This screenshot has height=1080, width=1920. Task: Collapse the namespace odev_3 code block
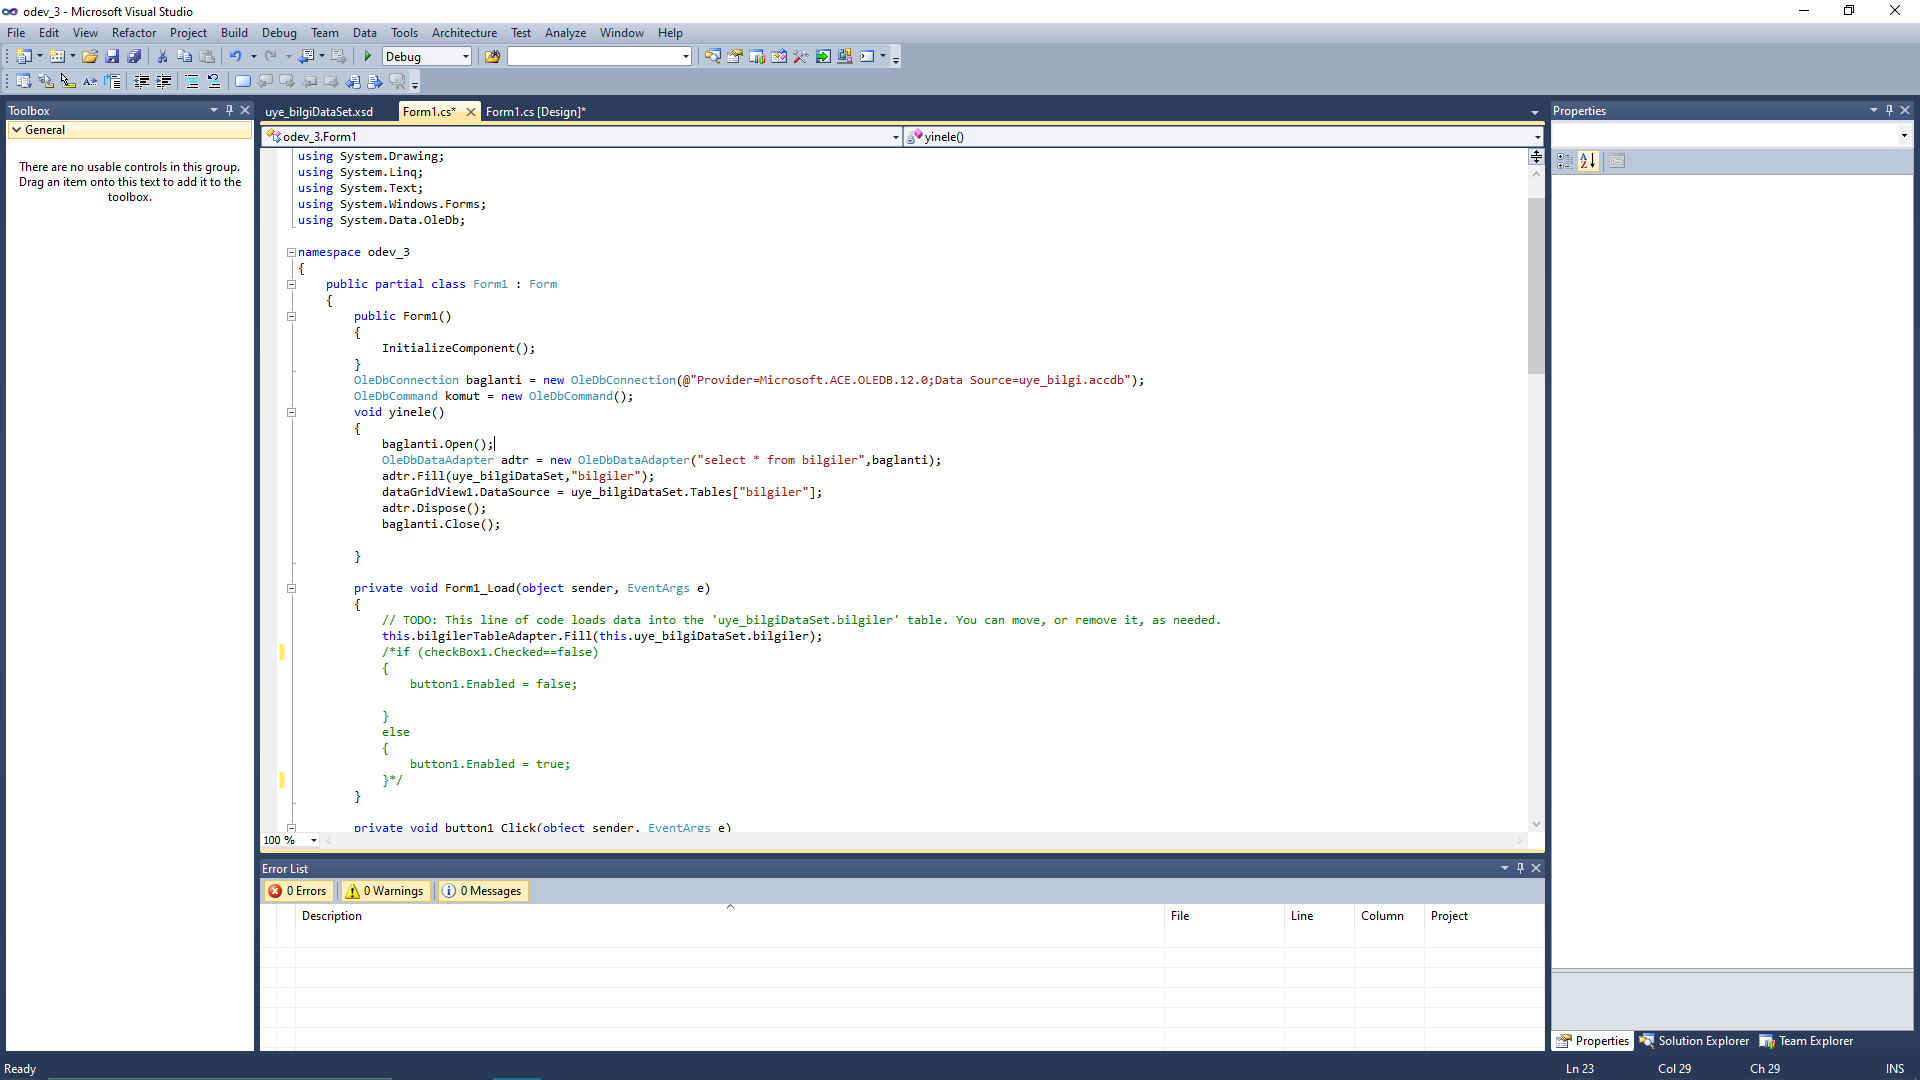291,253
